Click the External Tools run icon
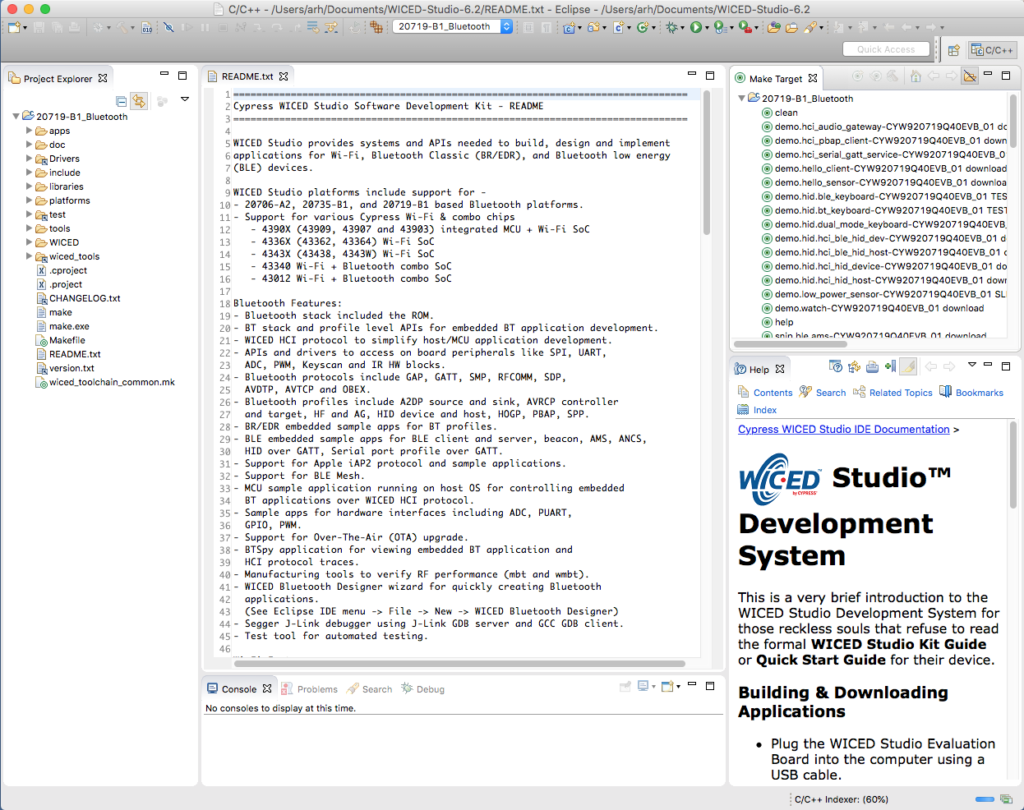Screen dimensions: 1024x810 coord(744,27)
